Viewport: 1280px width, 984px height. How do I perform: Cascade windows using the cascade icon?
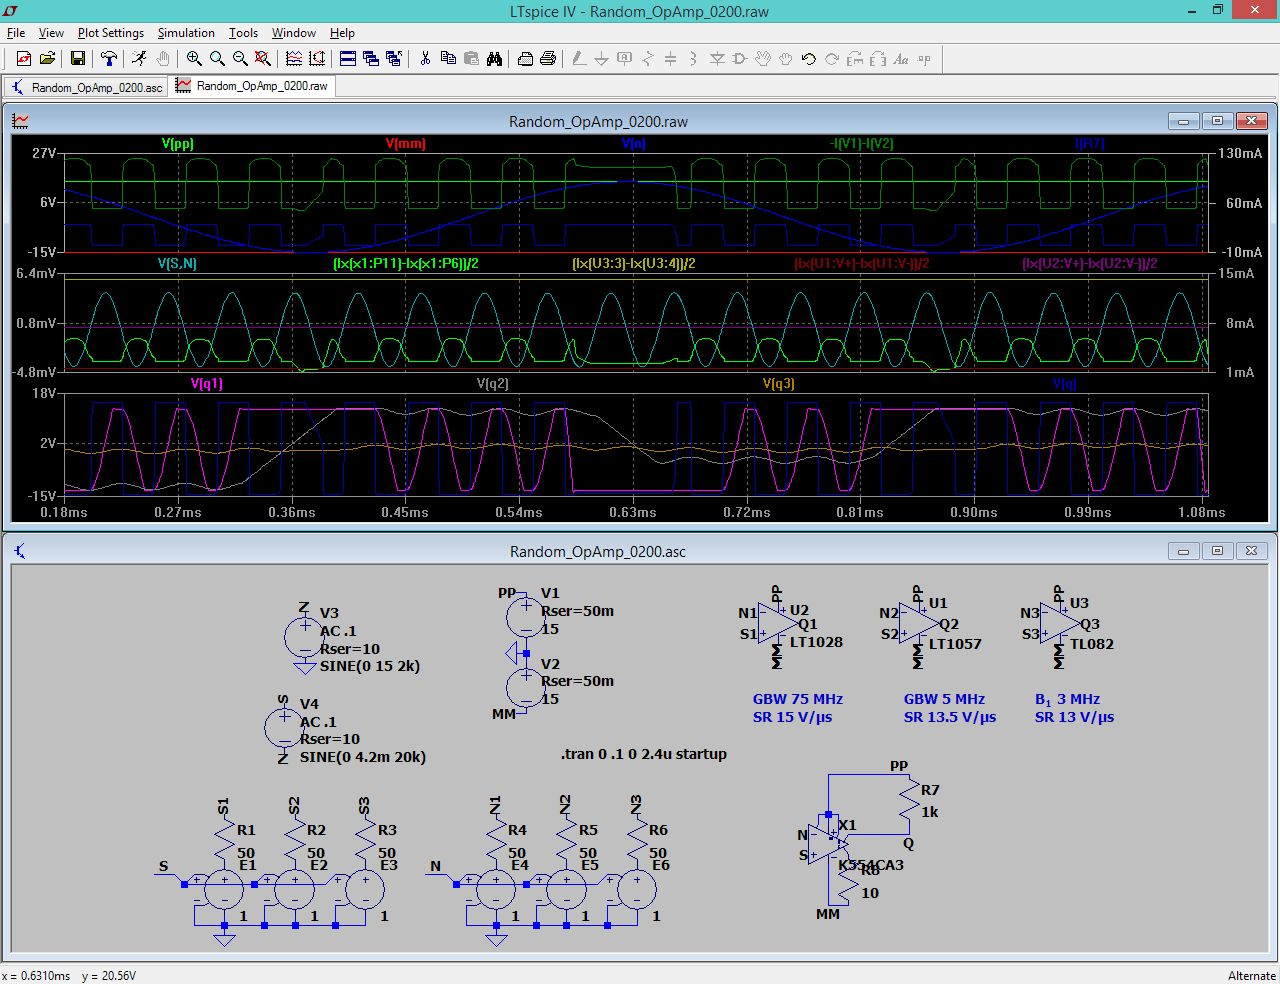(x=371, y=59)
